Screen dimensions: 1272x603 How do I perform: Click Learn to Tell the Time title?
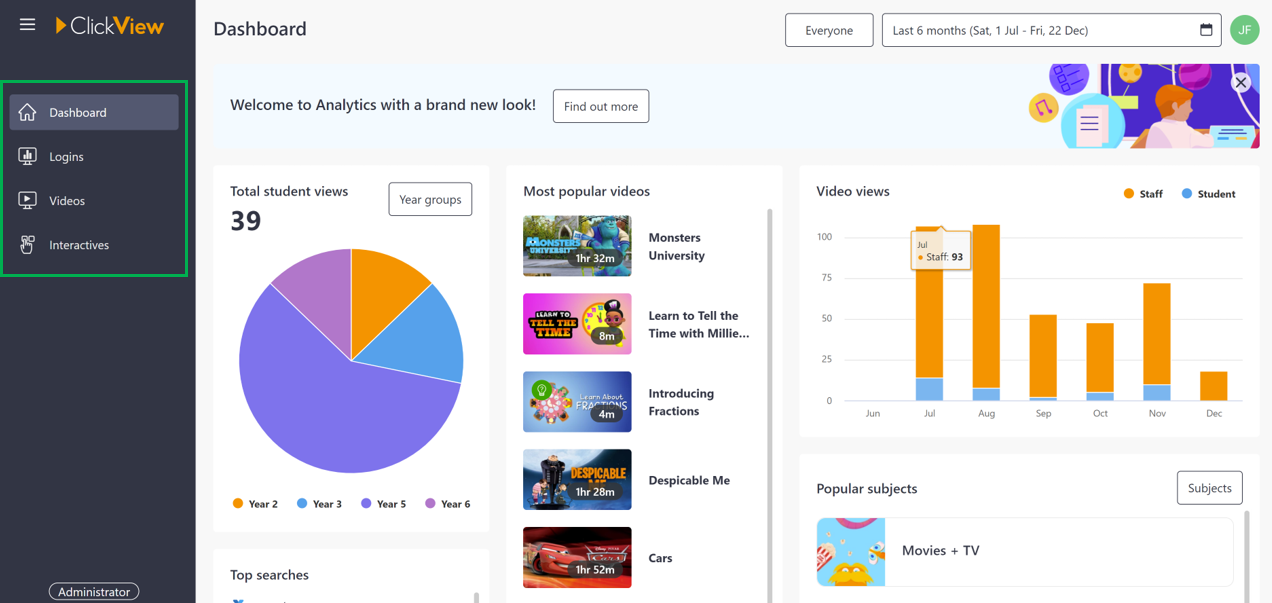699,324
